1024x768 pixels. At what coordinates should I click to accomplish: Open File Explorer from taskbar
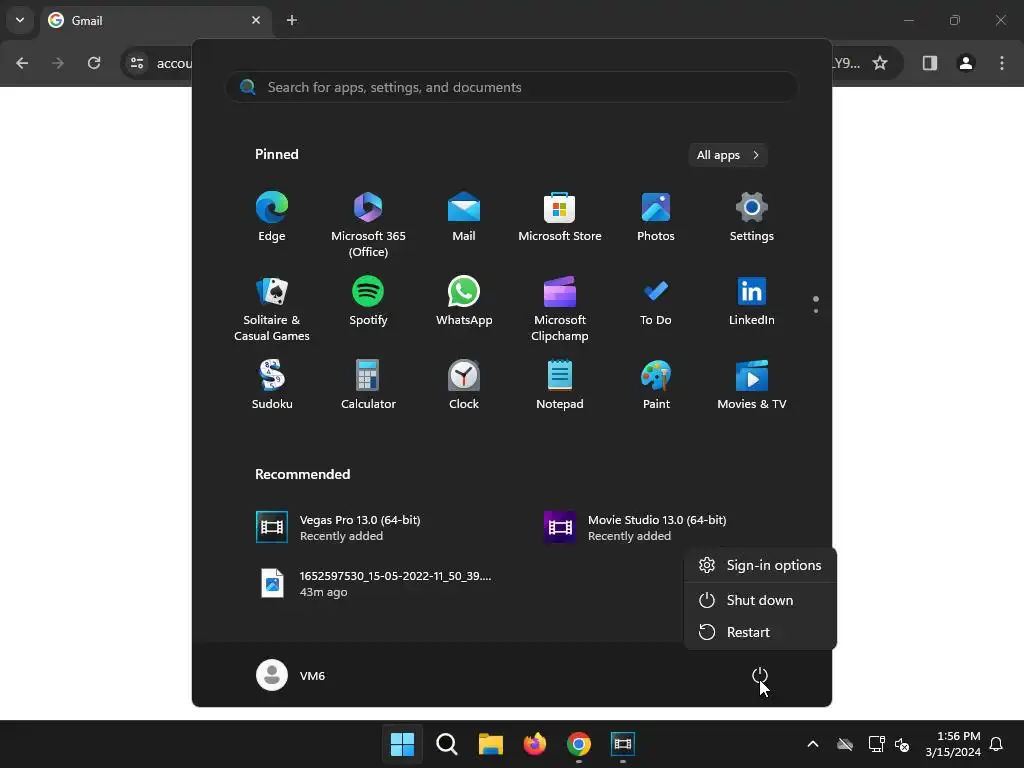(490, 744)
